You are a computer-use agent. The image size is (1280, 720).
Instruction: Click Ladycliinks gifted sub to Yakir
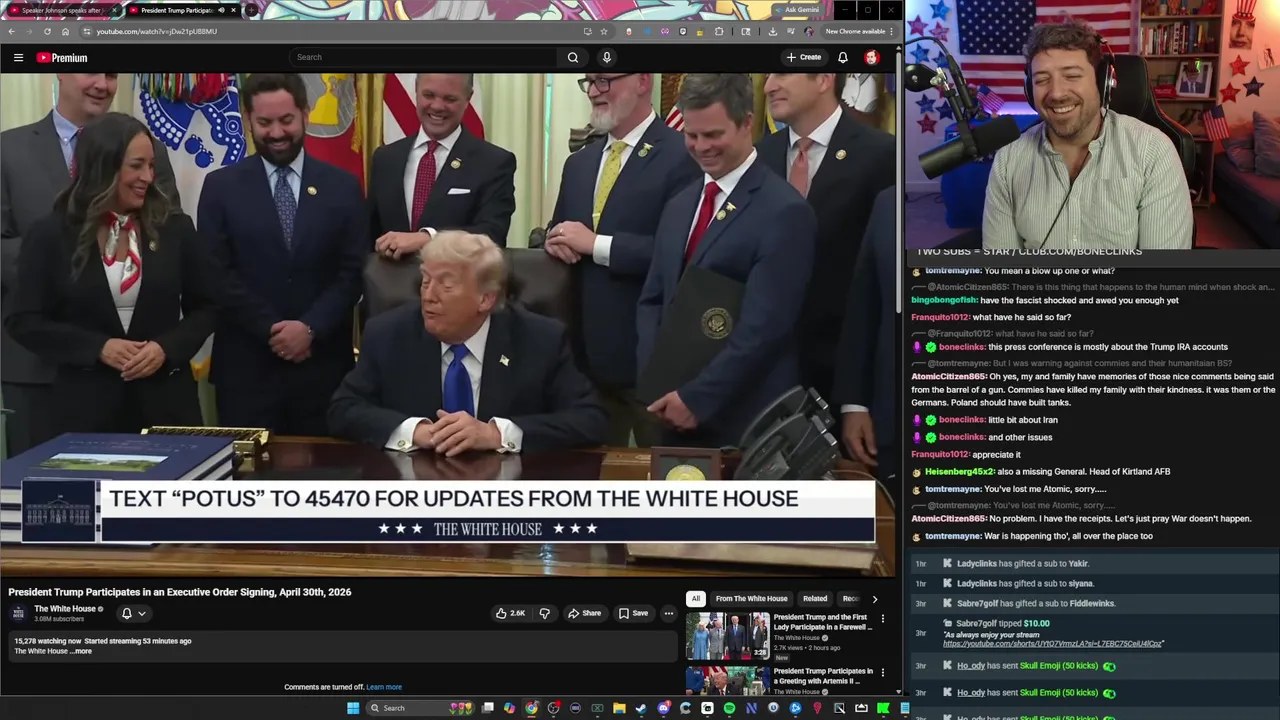[x=1022, y=564]
